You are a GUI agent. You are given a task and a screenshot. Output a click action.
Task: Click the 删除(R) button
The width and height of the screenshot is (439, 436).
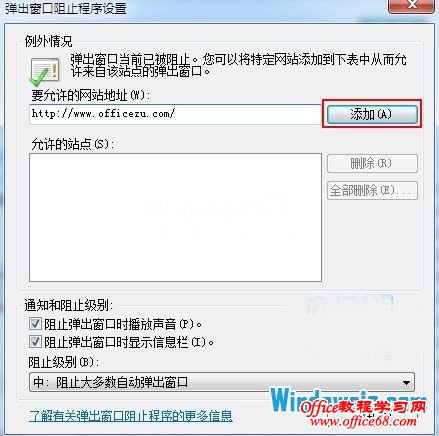tap(372, 163)
